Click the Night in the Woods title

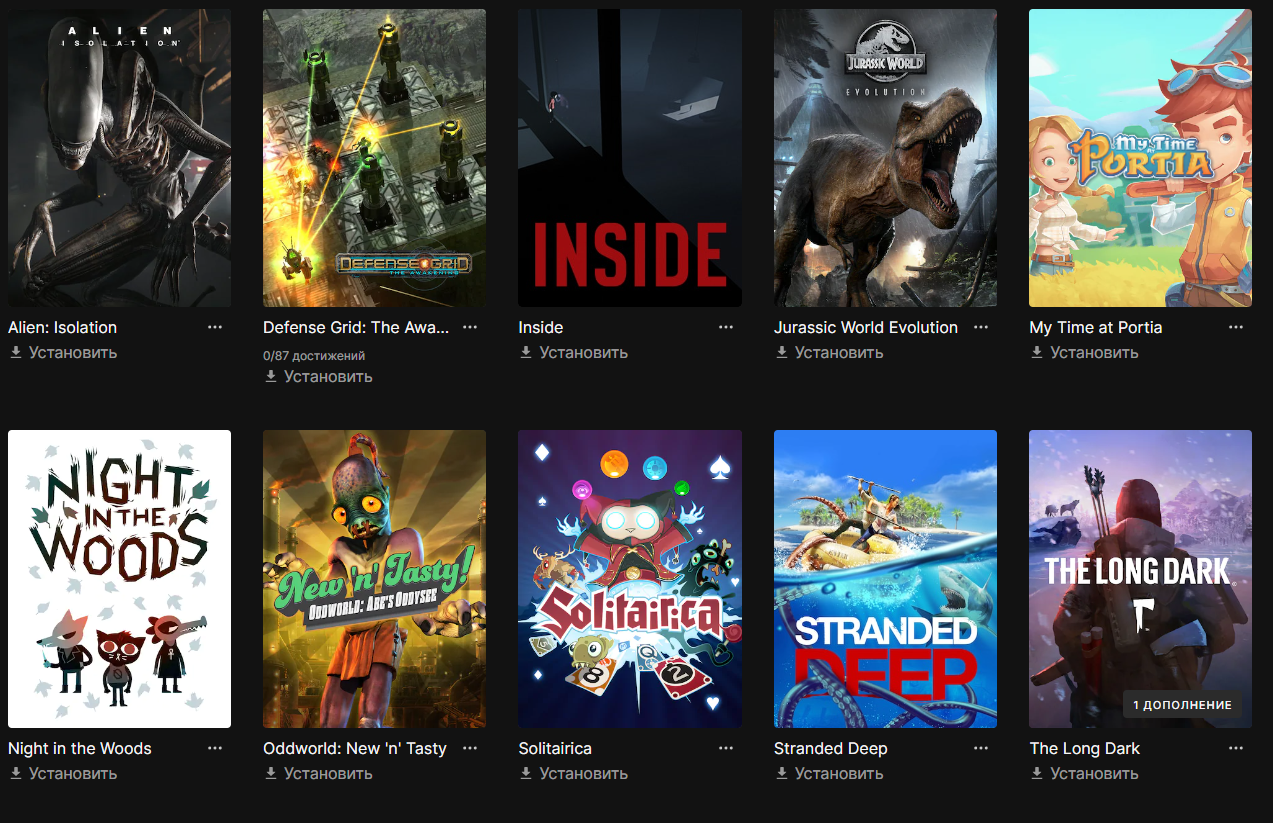tap(80, 748)
